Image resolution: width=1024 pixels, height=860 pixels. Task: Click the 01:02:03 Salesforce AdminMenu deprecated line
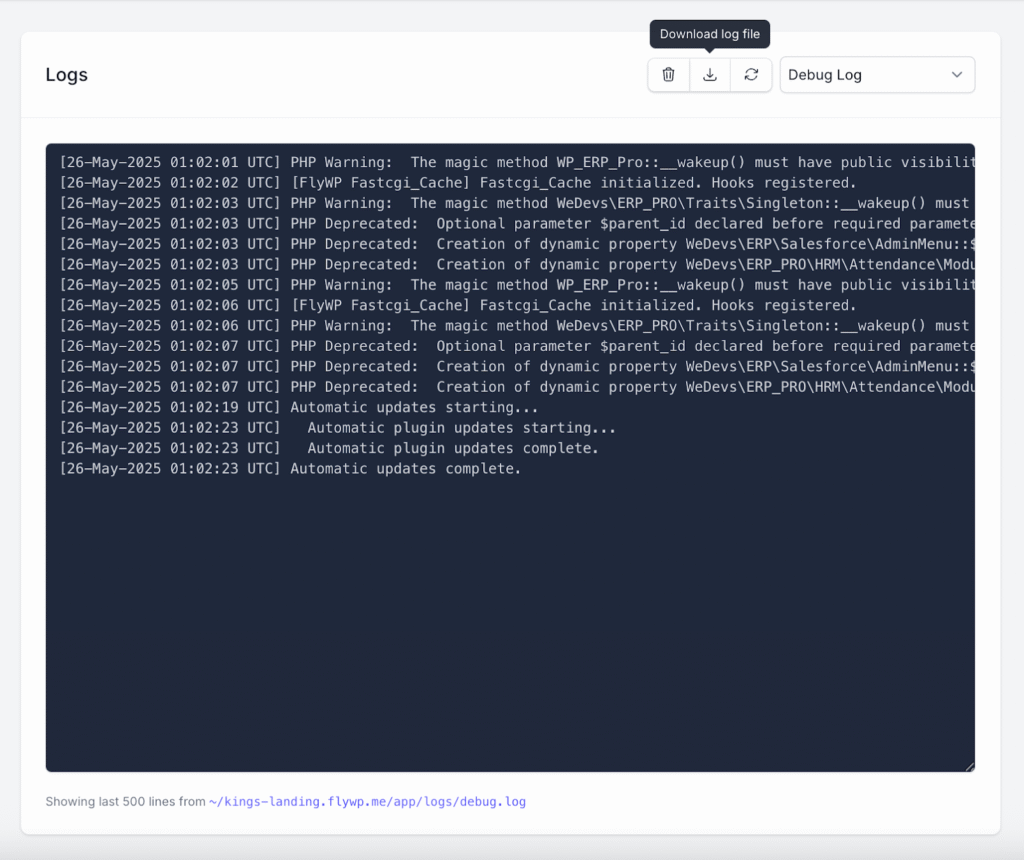(517, 244)
